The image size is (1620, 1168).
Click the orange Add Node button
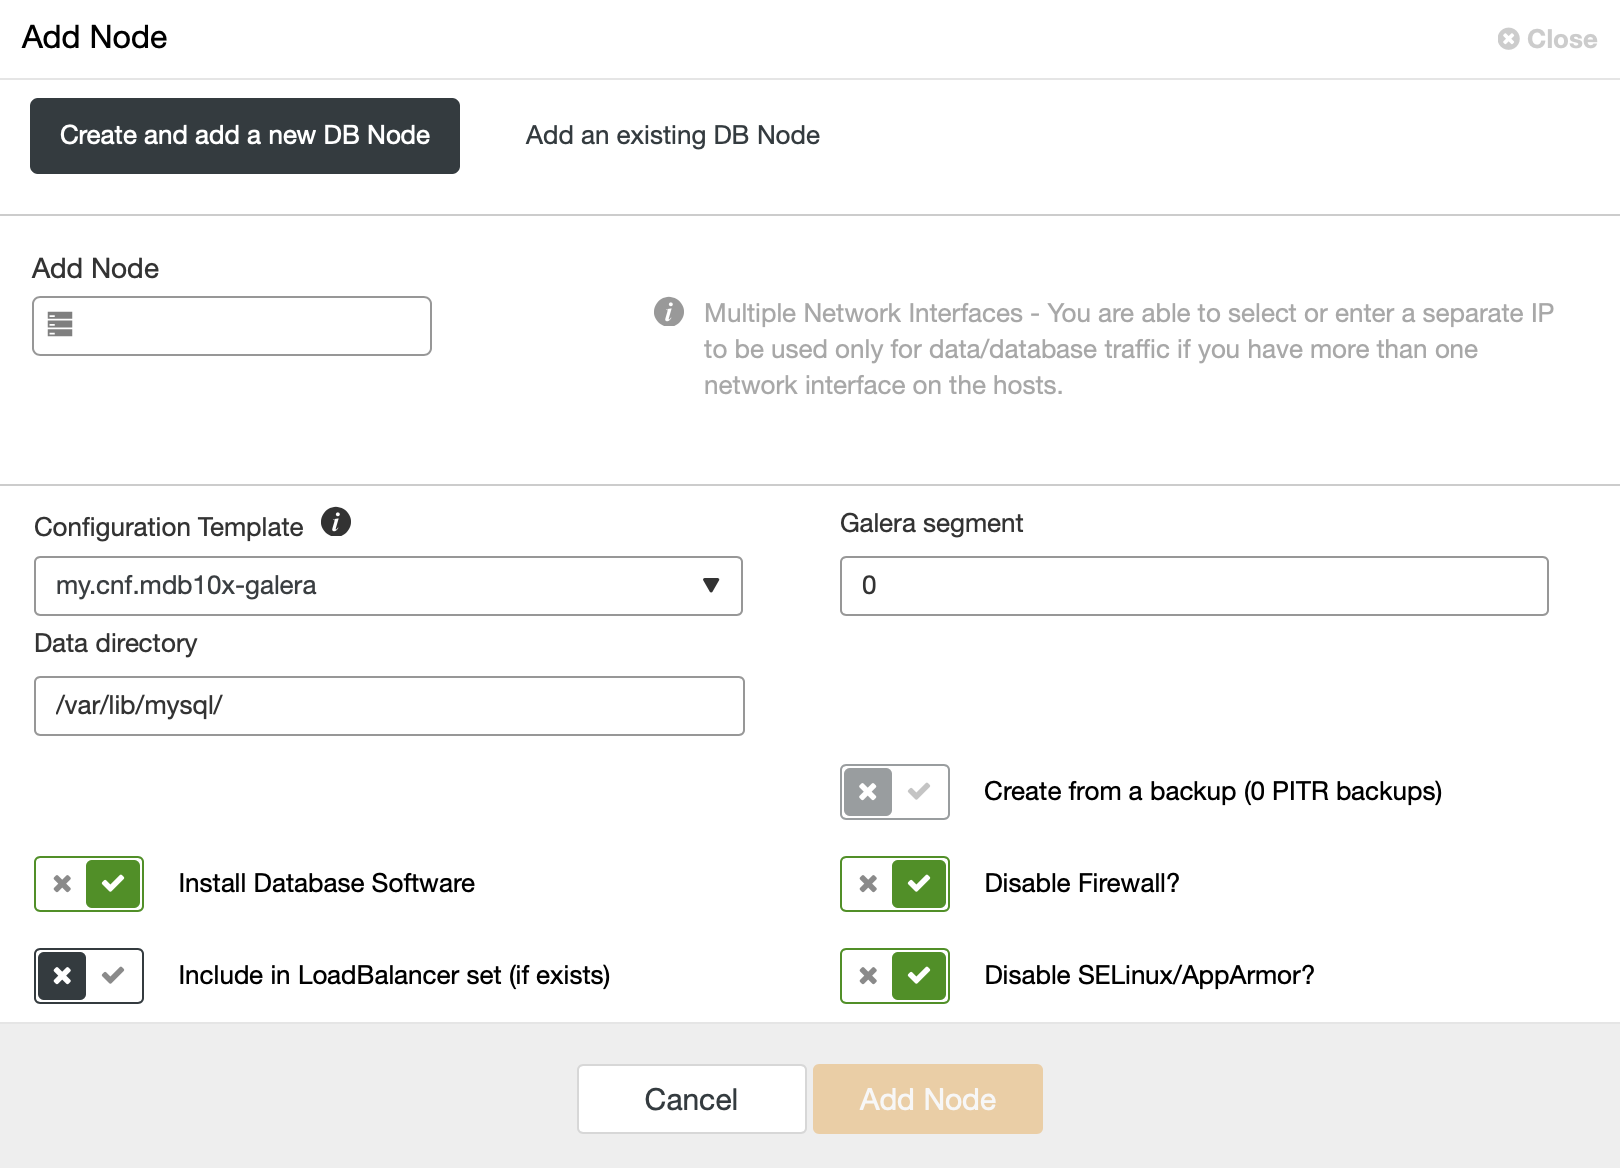[928, 1099]
